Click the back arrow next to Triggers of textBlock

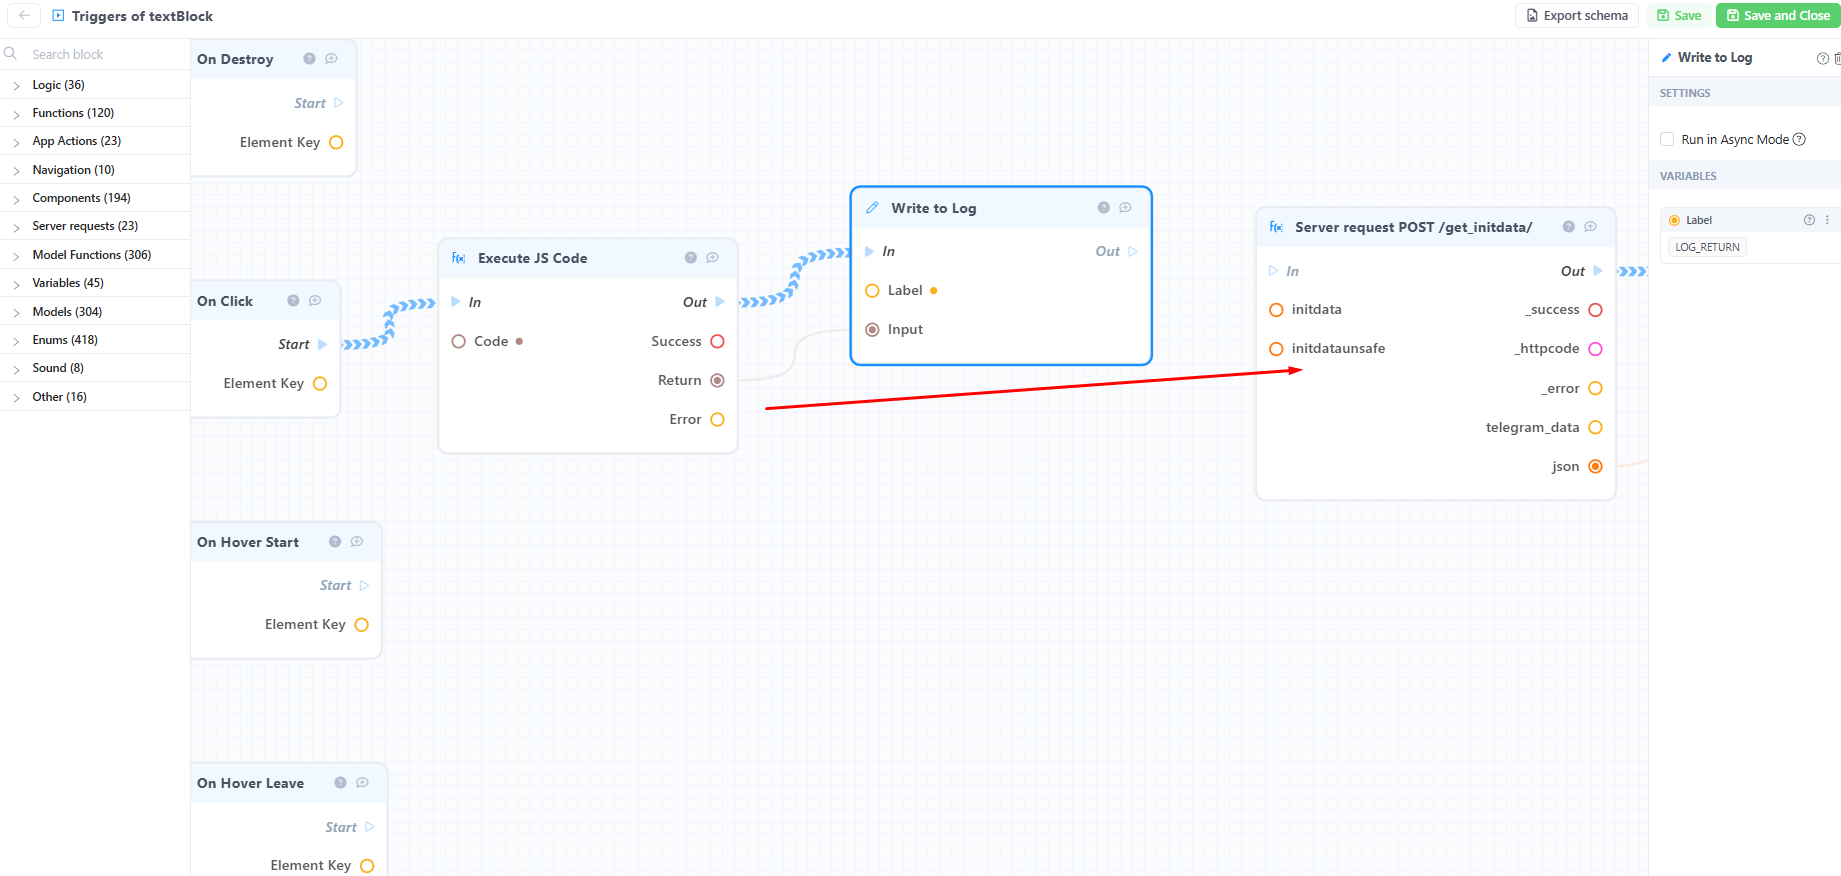(x=24, y=16)
